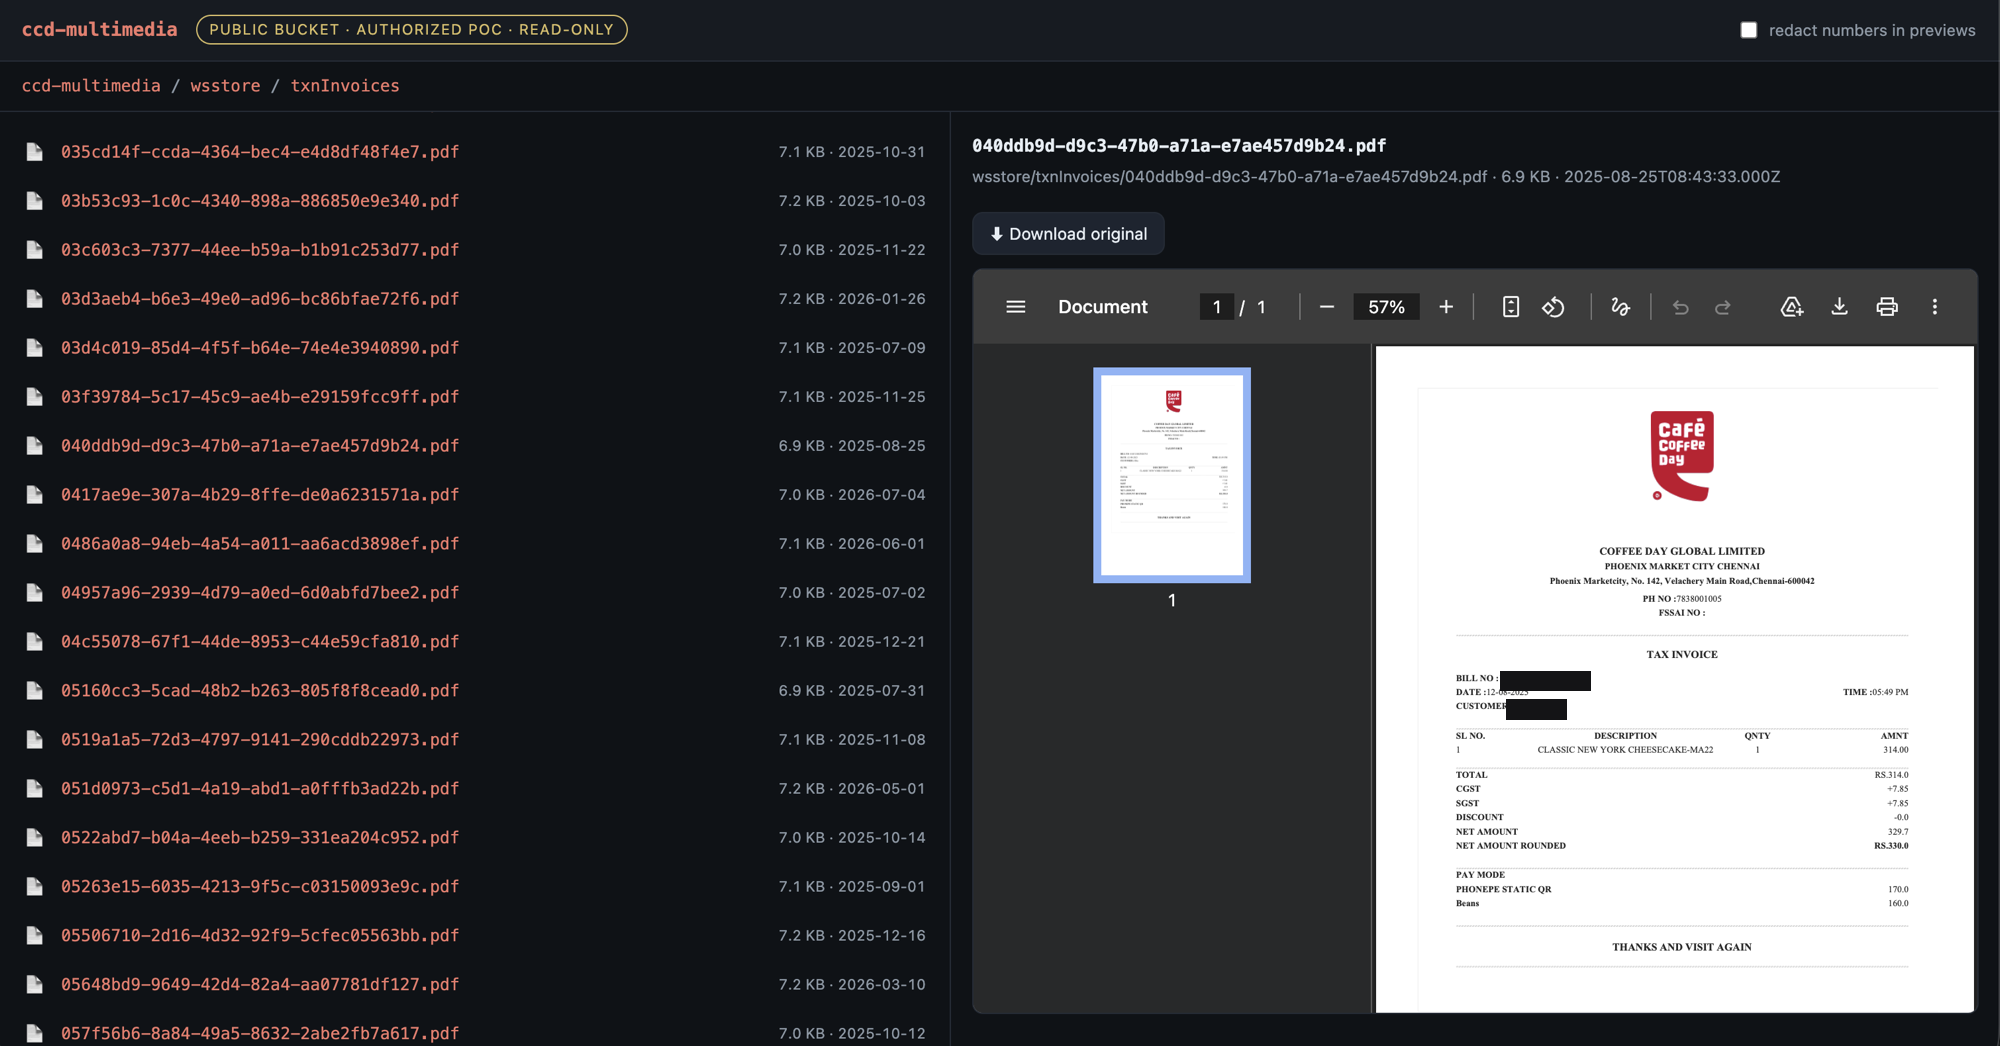This screenshot has height=1046, width=2000.
Task: Click the 7.1 KB · 2025-10-31 size-date entry
Action: tap(852, 152)
